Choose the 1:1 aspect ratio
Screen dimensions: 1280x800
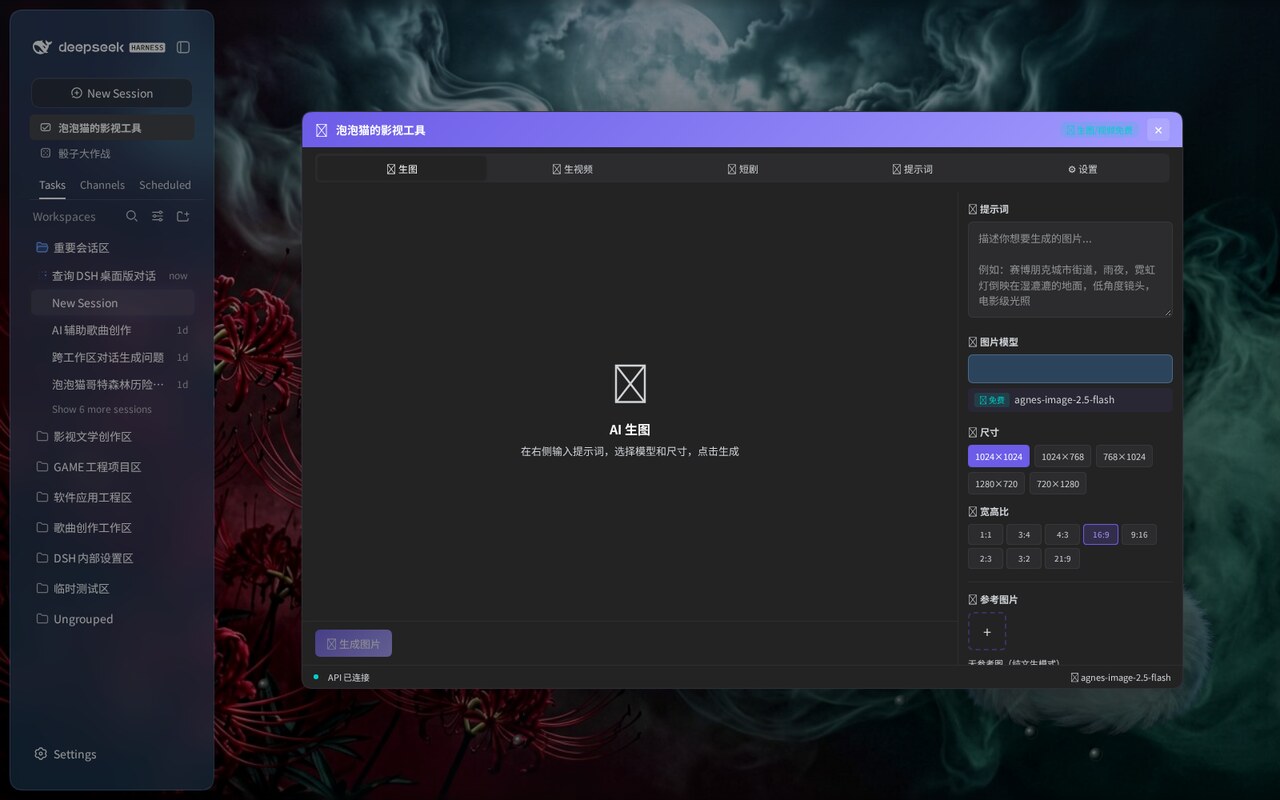[985, 535]
